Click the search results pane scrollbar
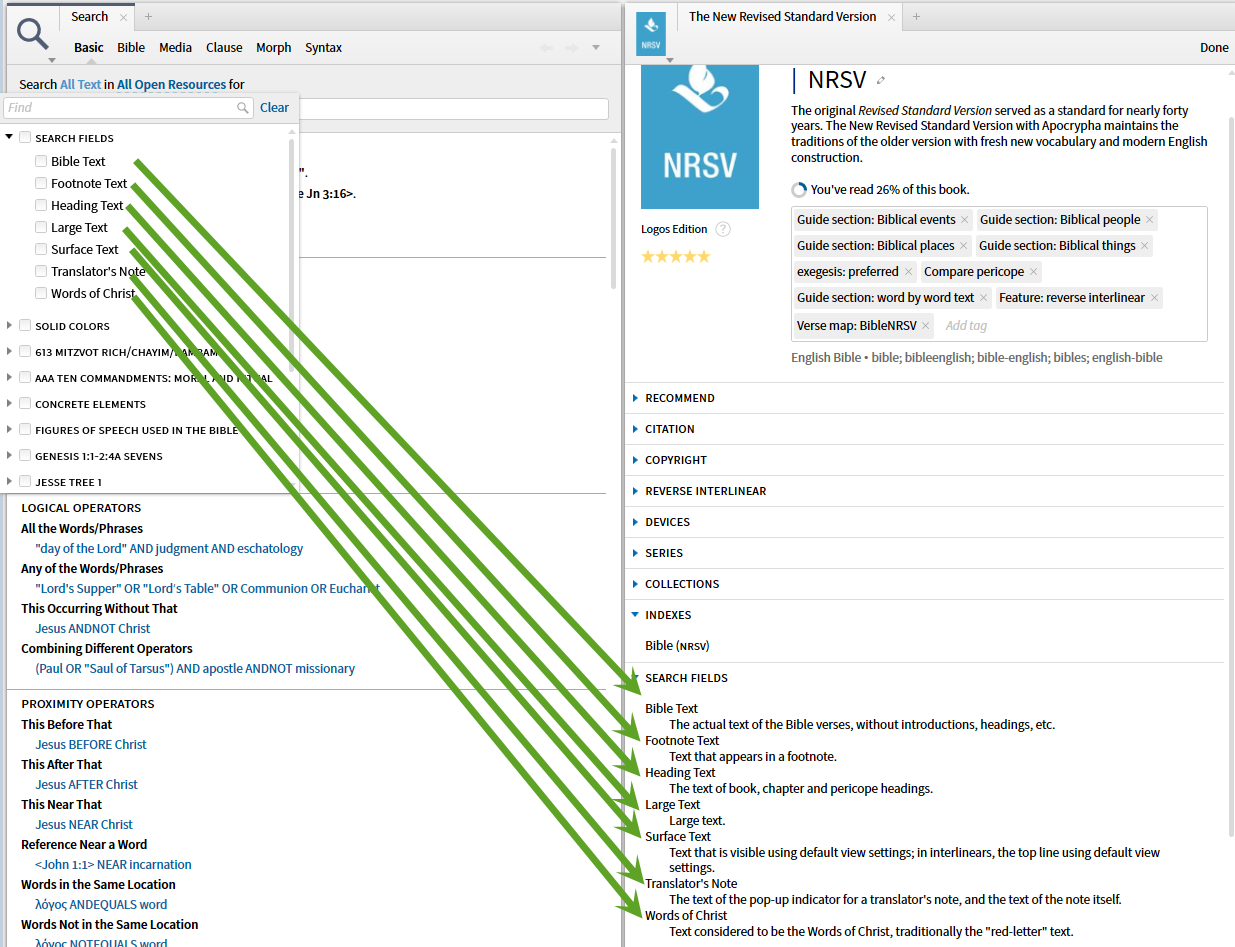The width and height of the screenshot is (1235, 947). [x=613, y=218]
